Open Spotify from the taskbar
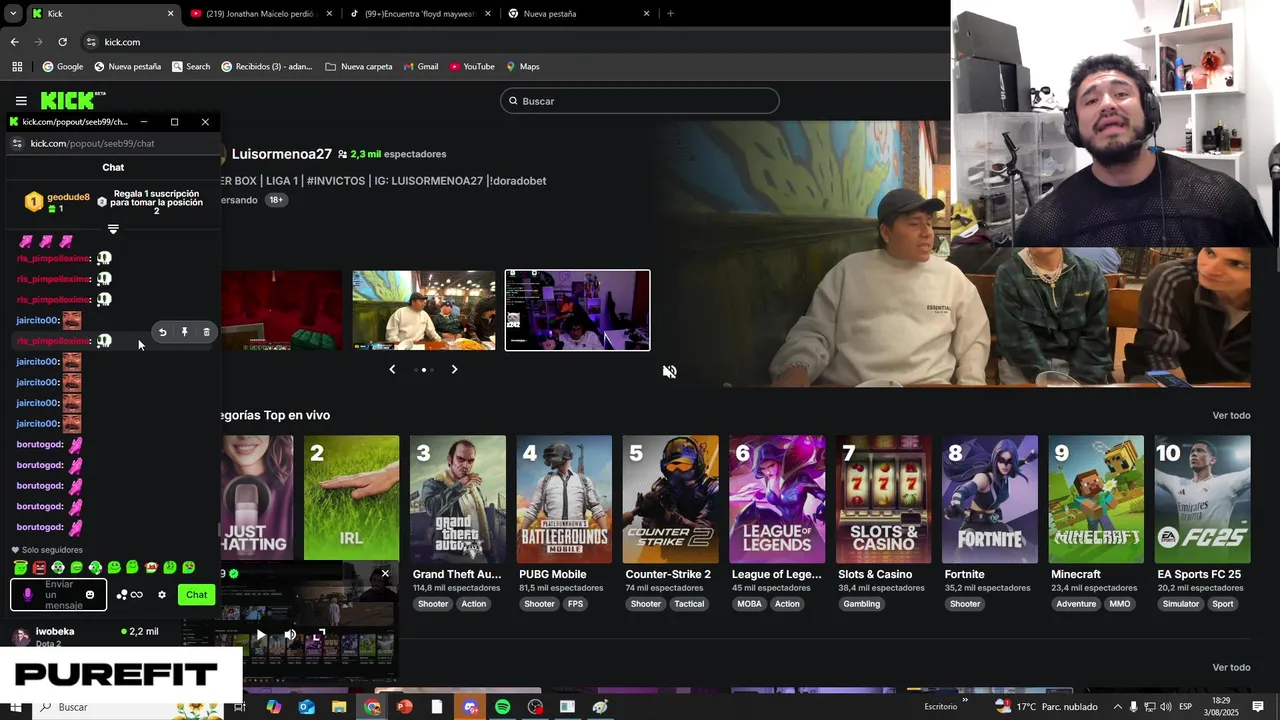 (x=502, y=707)
